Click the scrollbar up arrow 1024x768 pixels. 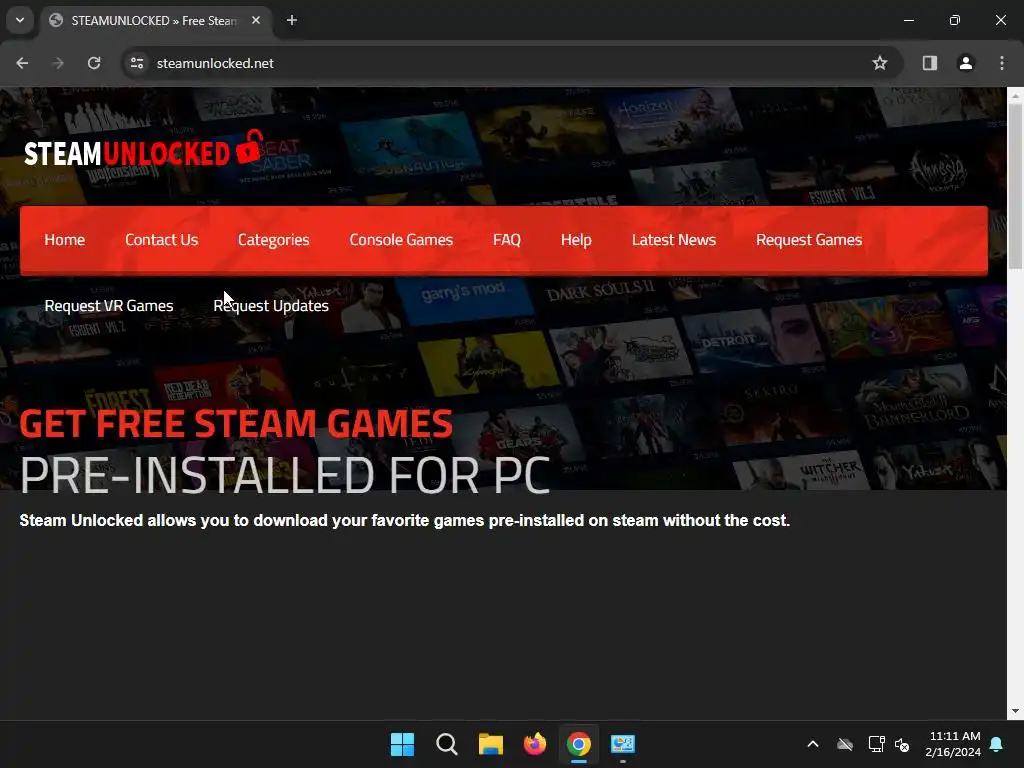click(1015, 95)
